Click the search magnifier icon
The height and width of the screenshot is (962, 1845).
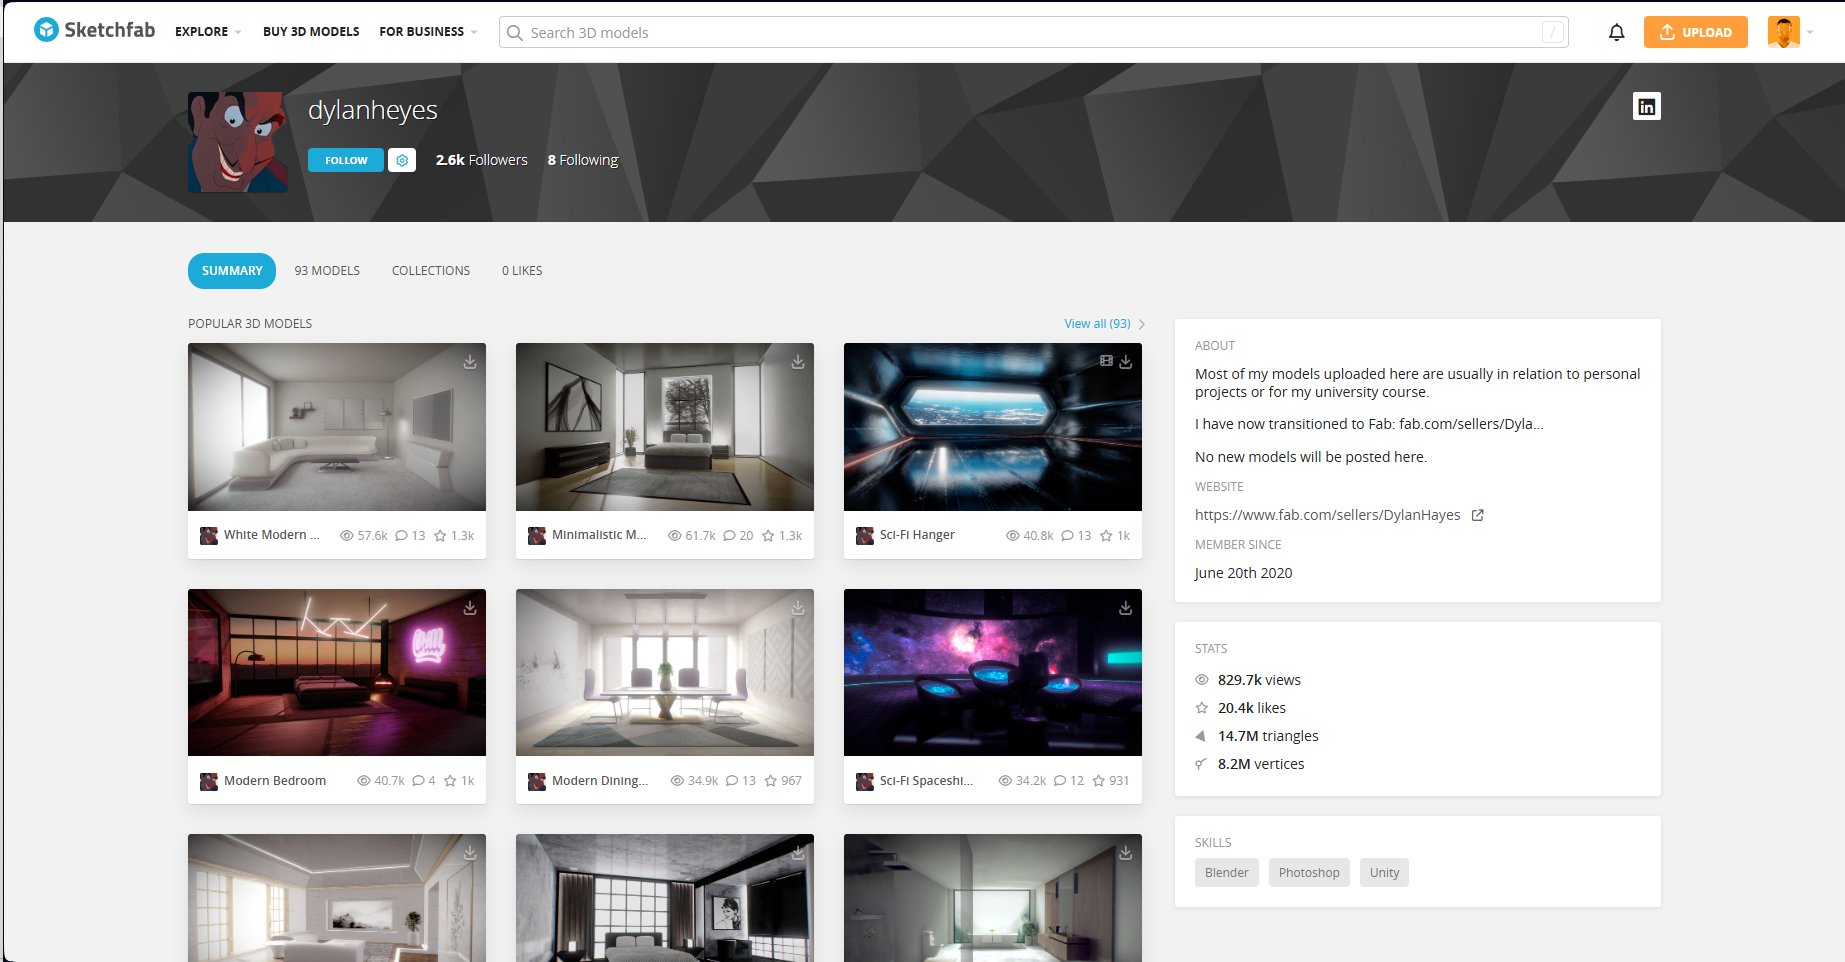pos(515,33)
